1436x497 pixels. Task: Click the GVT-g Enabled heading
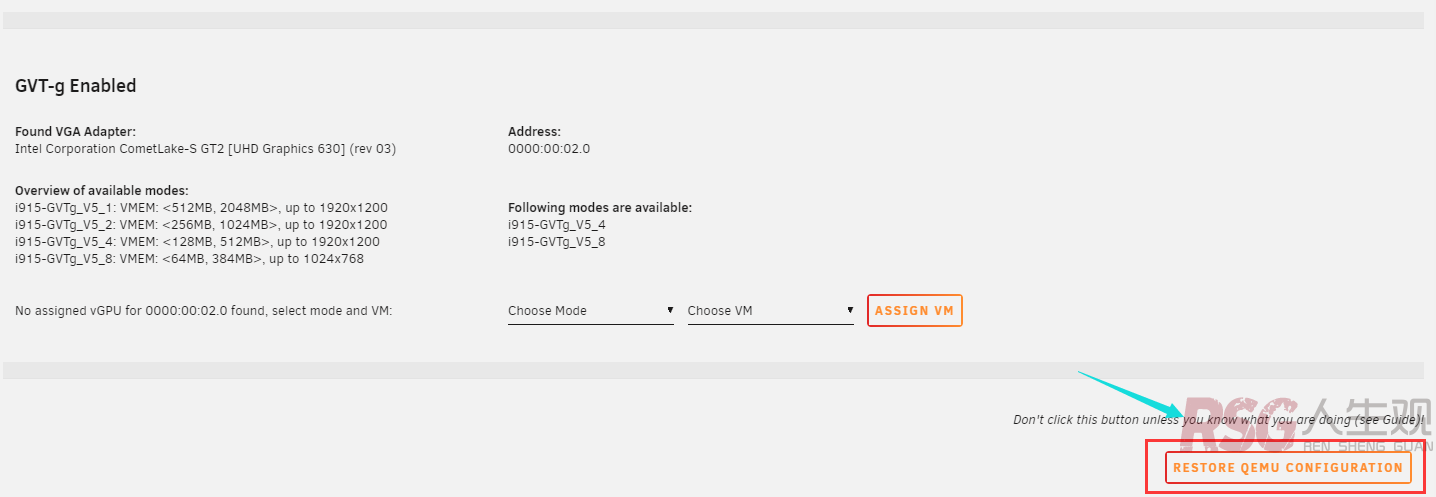(76, 86)
